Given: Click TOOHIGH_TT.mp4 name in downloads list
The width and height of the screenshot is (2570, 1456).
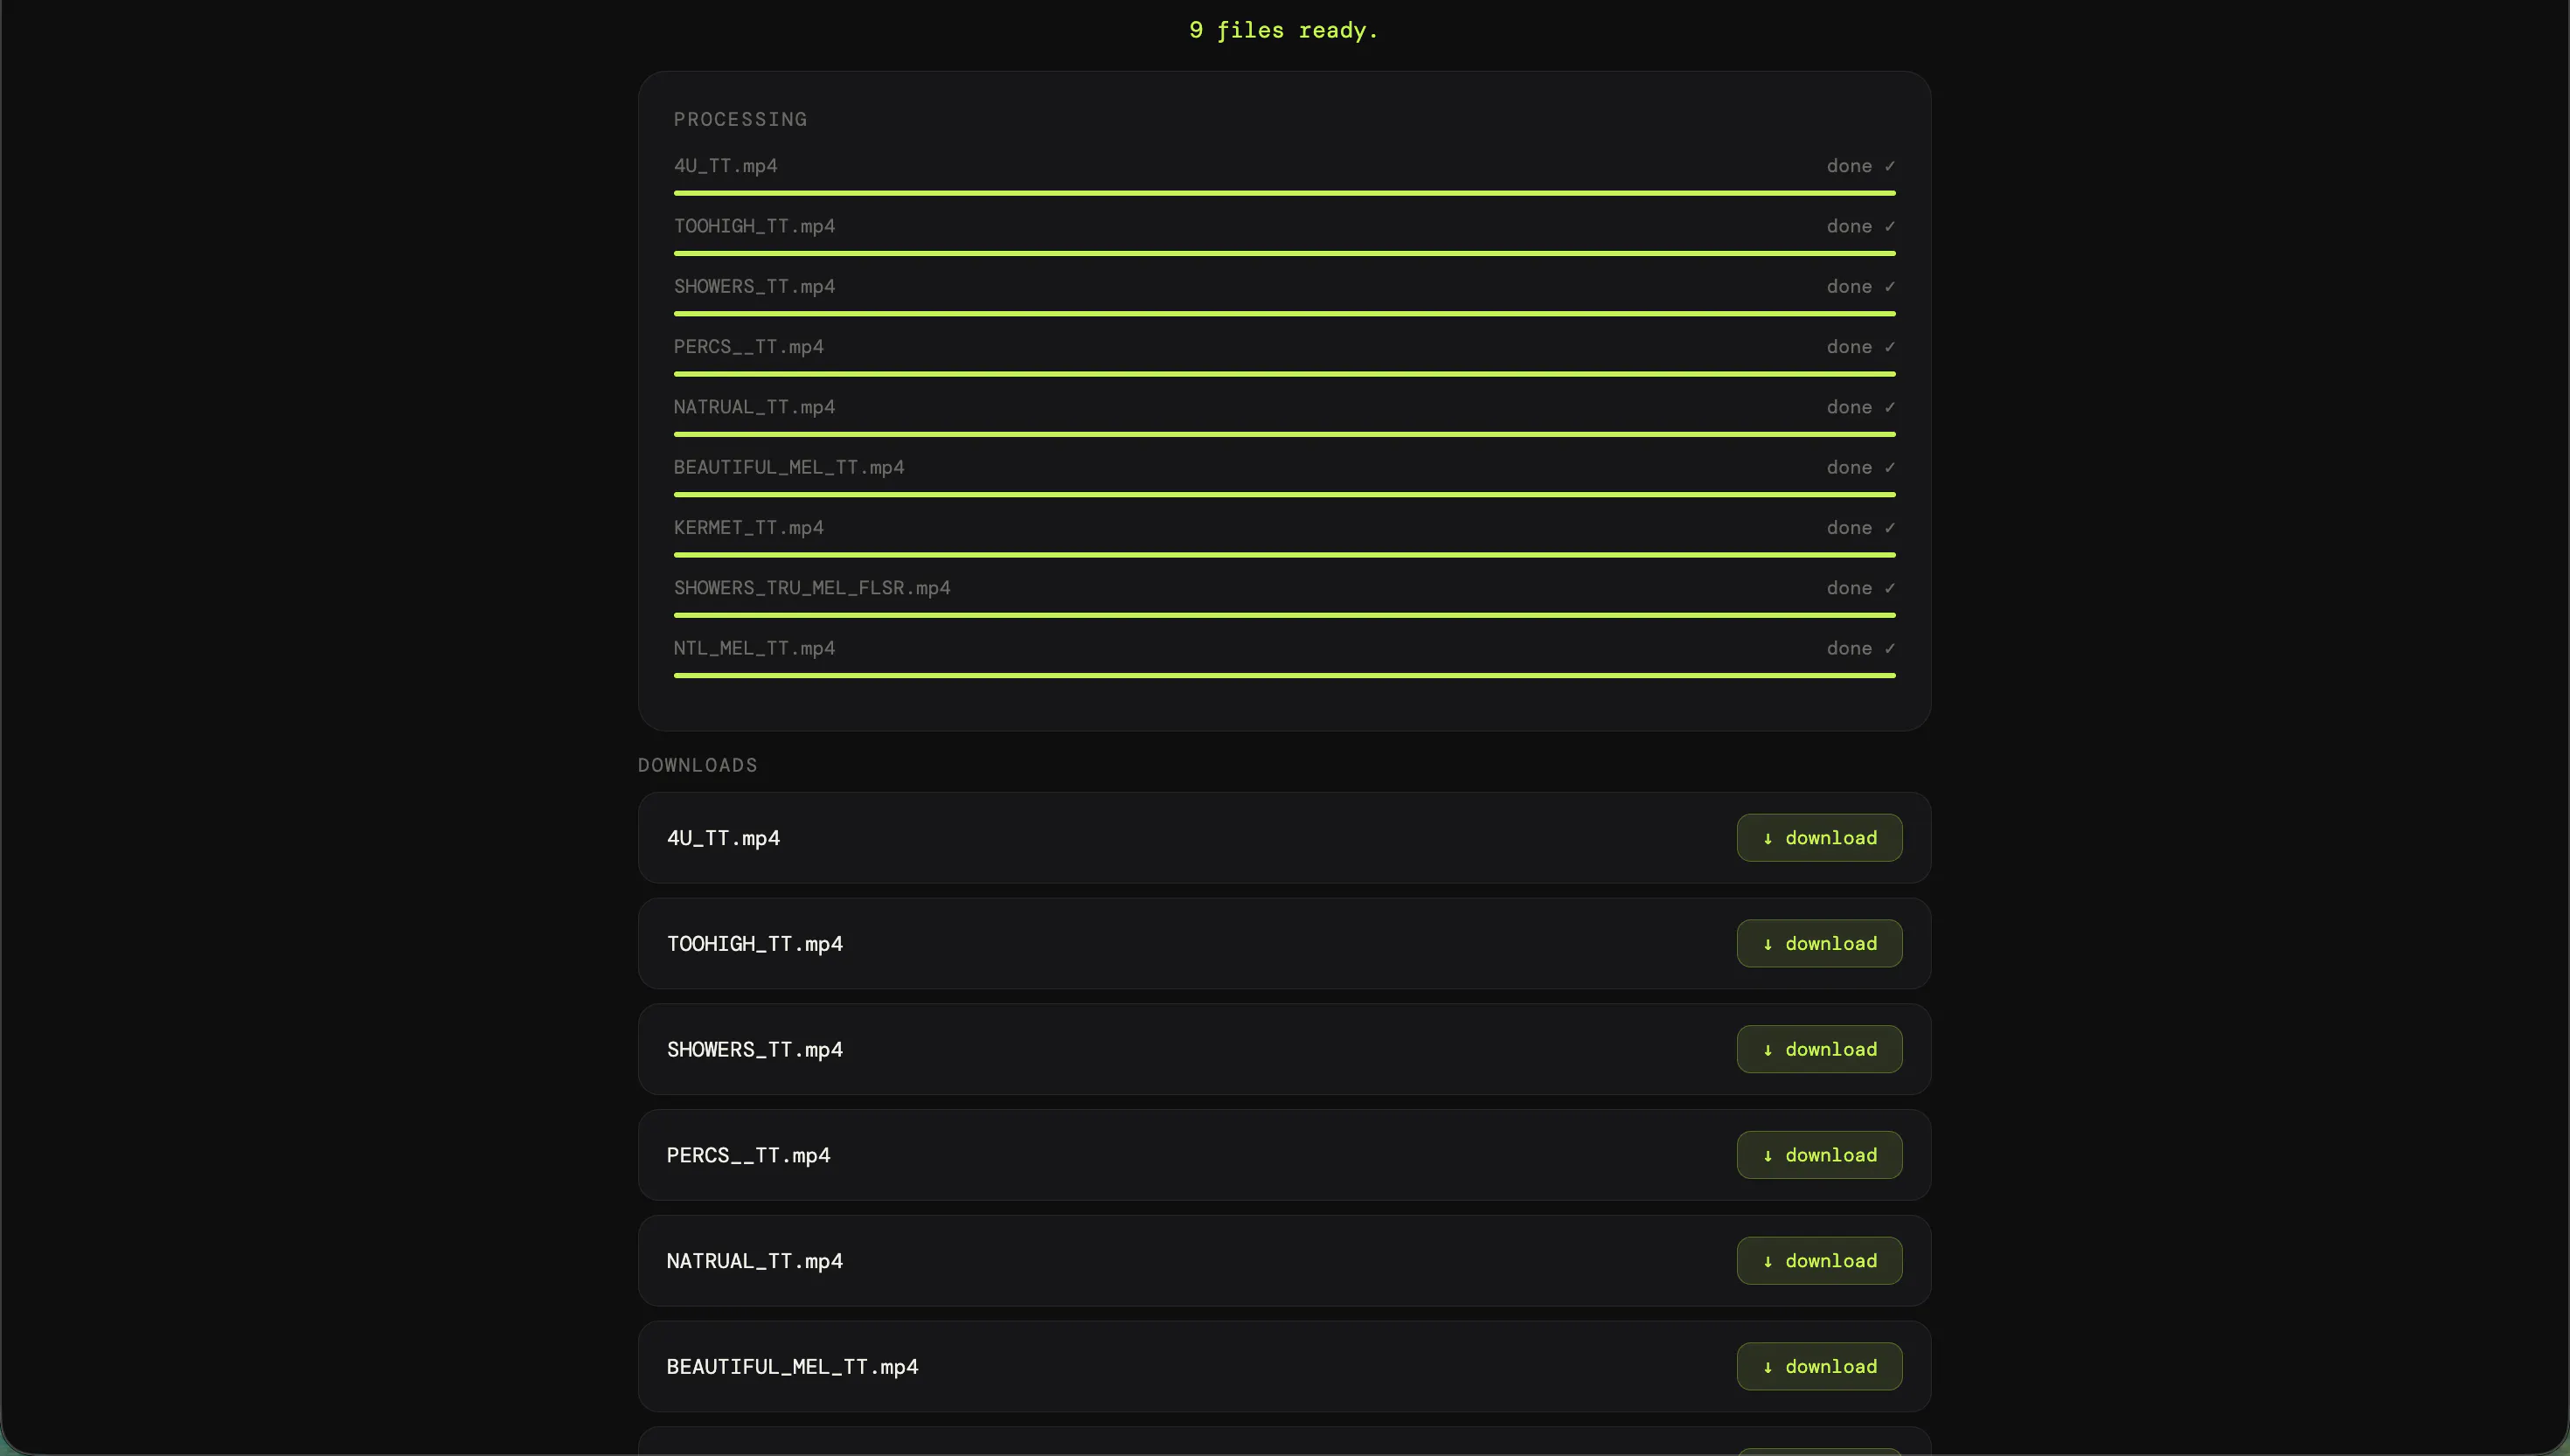Looking at the screenshot, I should (x=755, y=944).
